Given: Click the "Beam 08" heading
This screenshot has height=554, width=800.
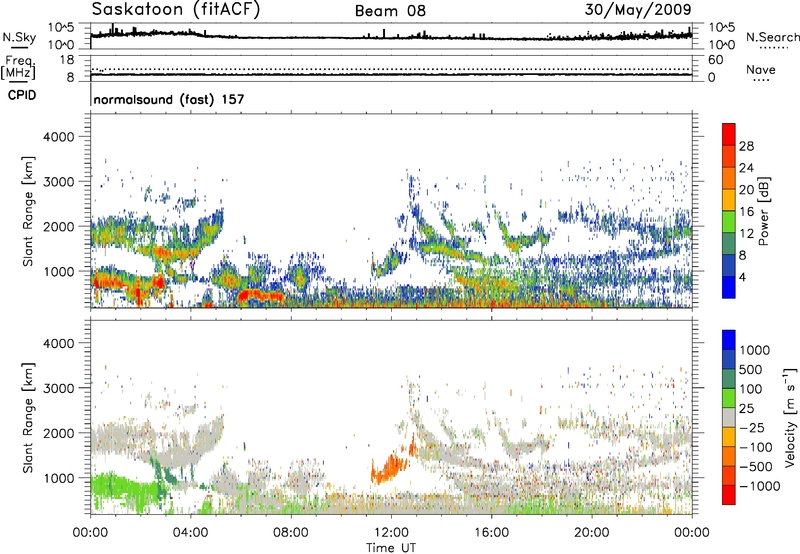Looking at the screenshot, I should click(390, 11).
